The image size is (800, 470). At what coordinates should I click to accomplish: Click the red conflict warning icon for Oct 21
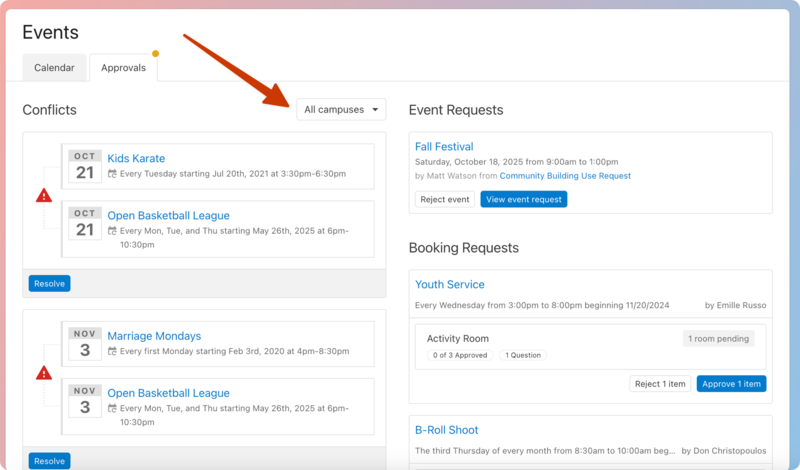[44, 196]
